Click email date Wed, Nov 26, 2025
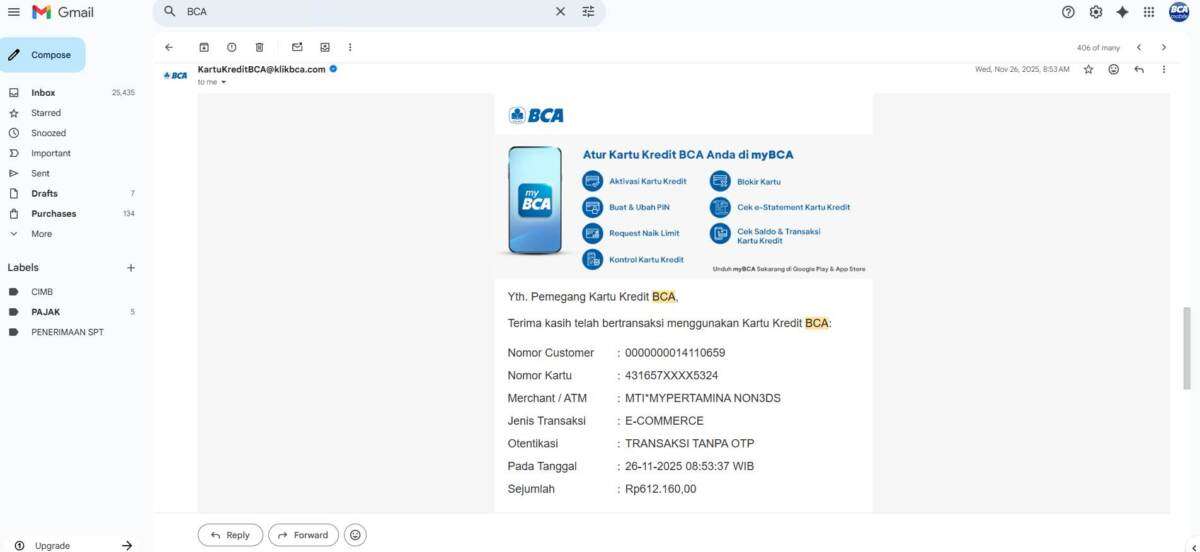Screen dimensions: 1200x552 click(x=1022, y=69)
